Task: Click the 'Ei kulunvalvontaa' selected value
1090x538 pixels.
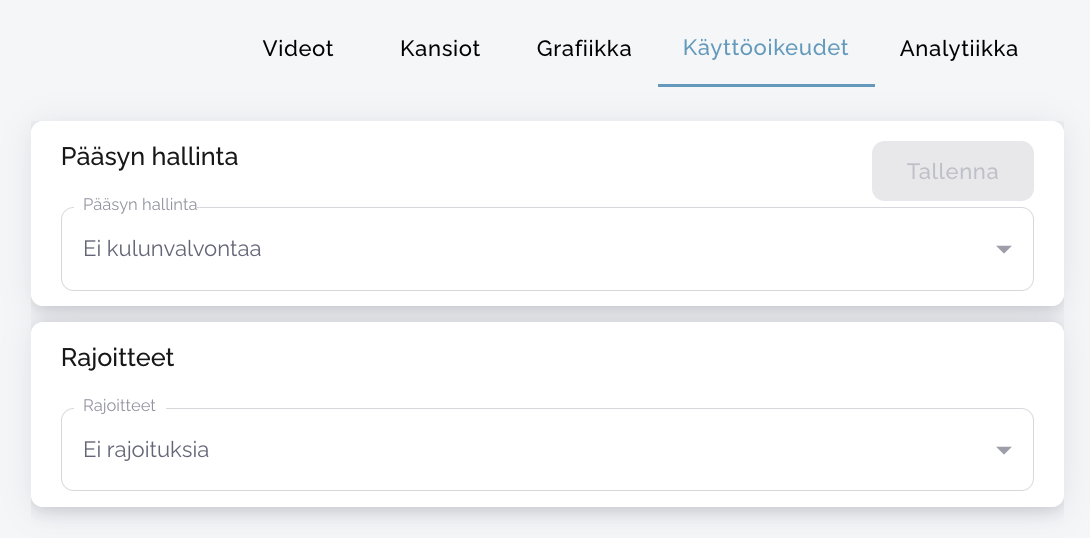Action: pos(172,249)
